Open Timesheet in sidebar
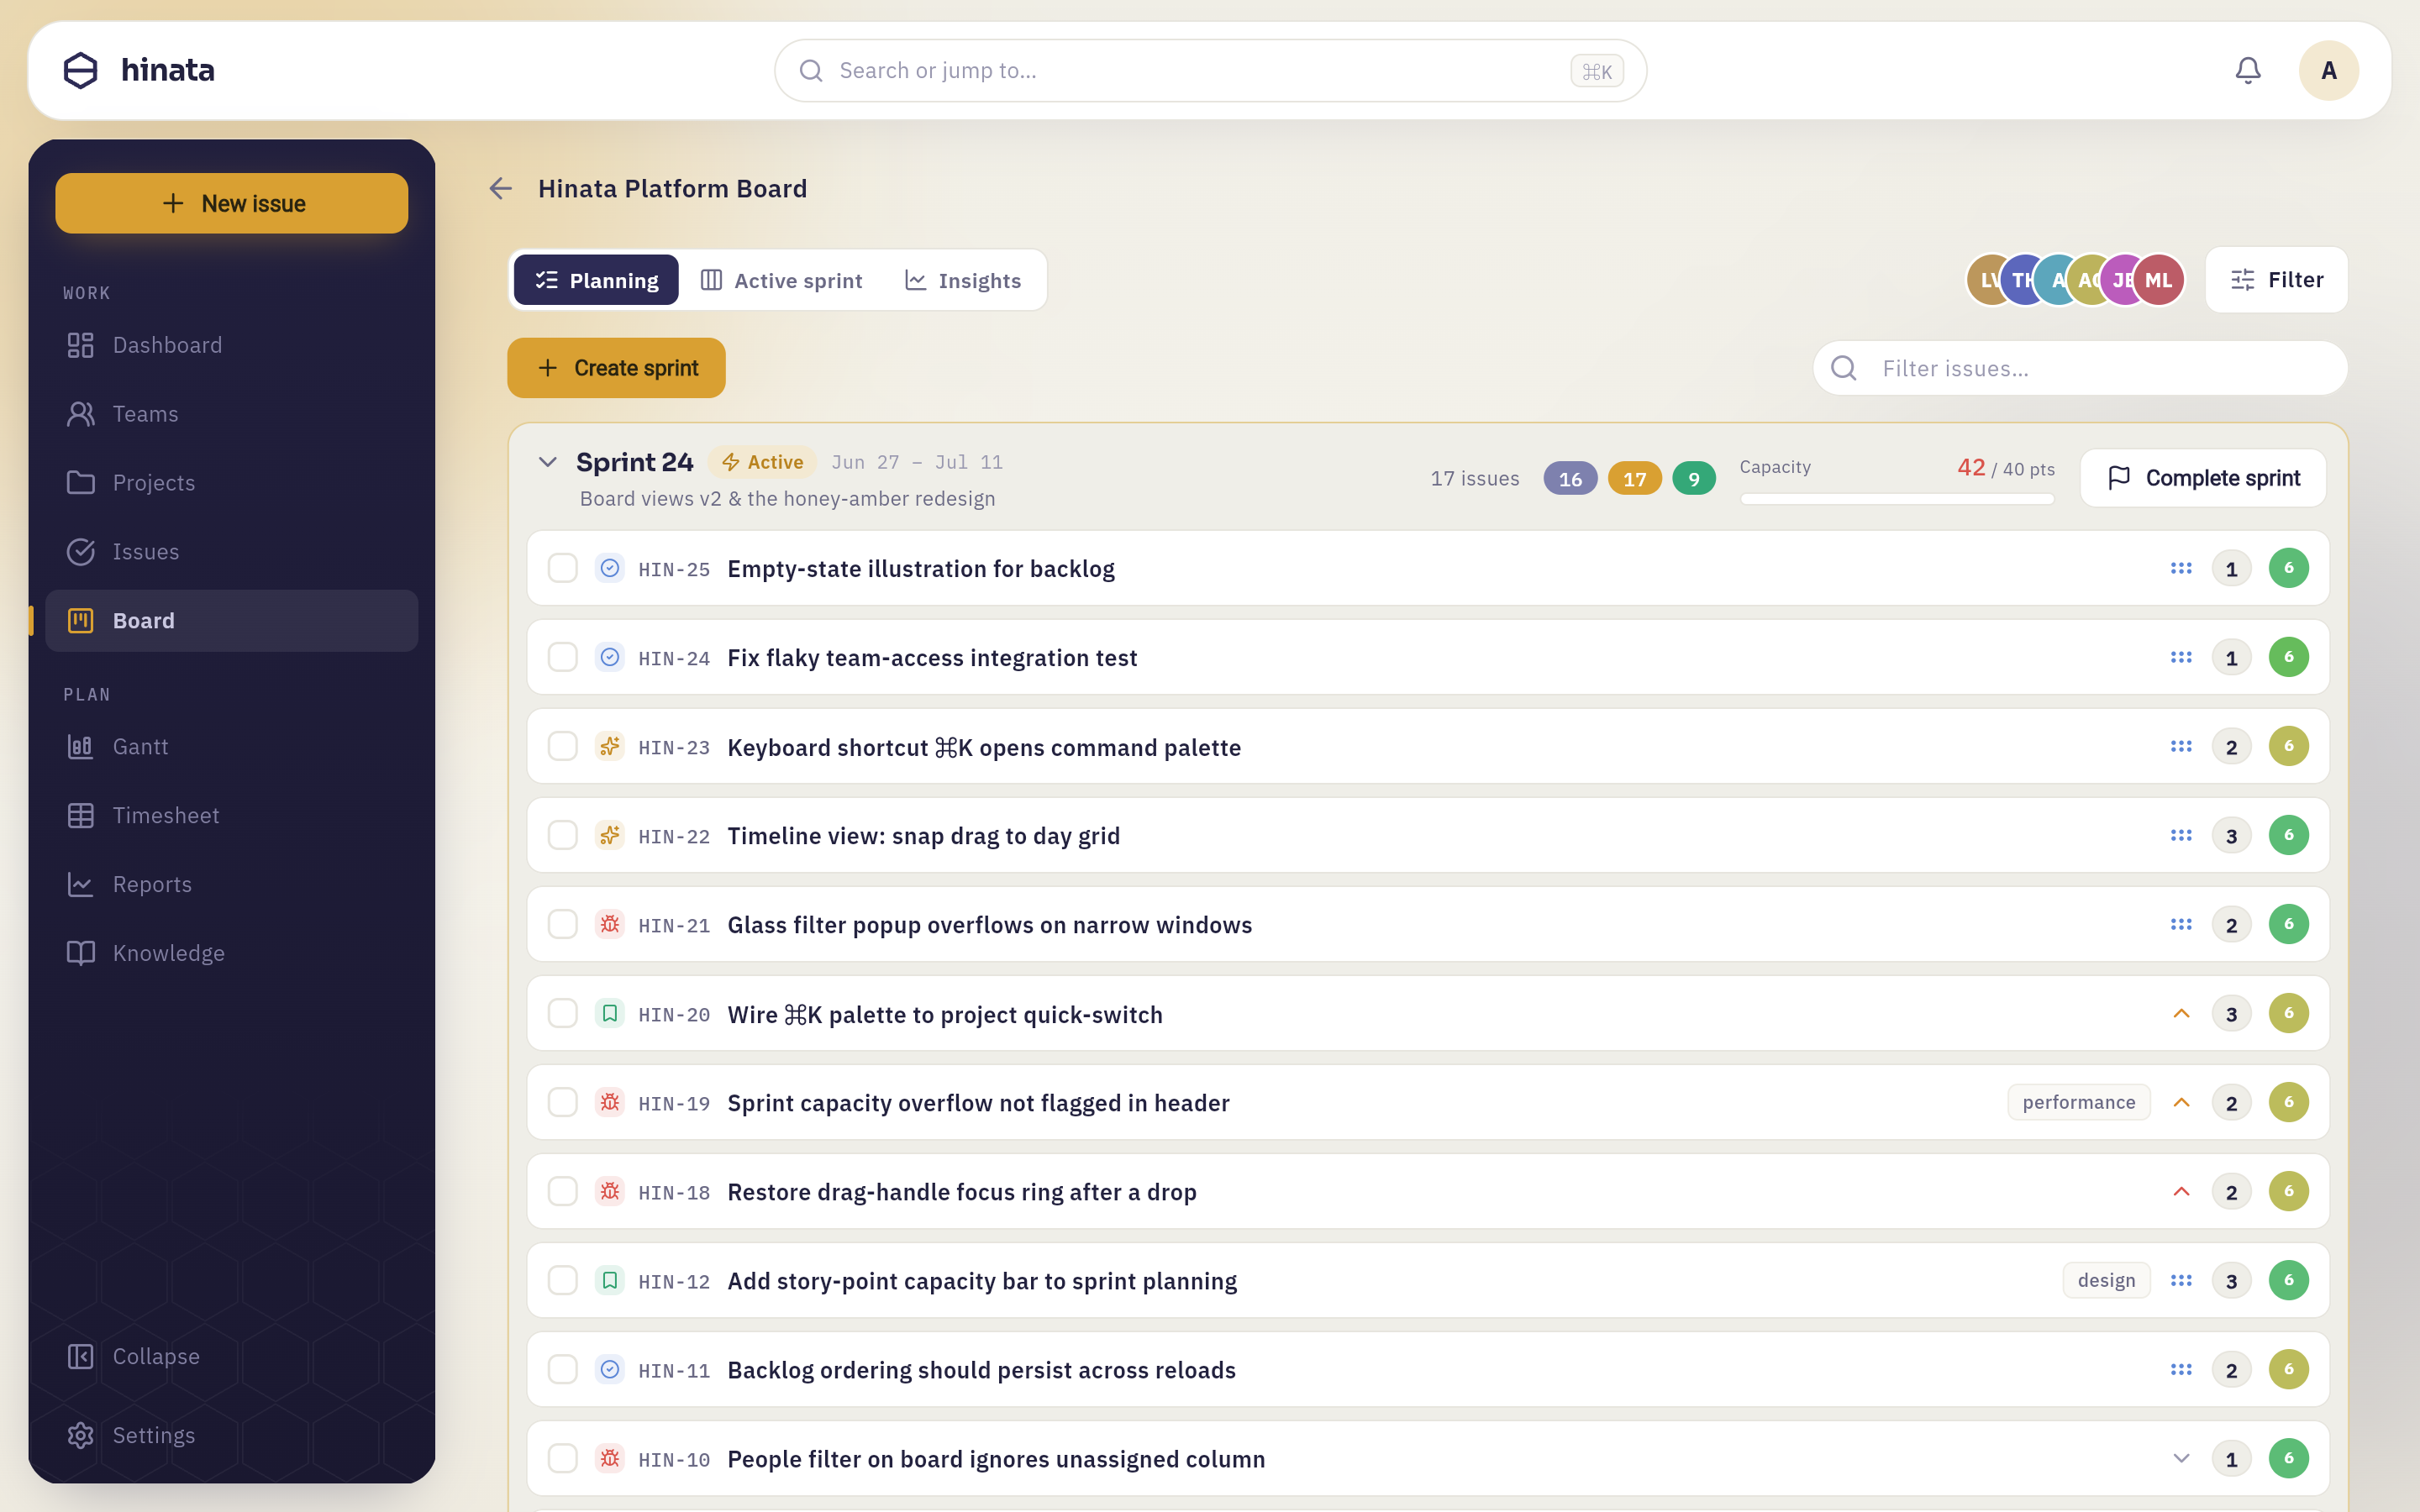This screenshot has height=1512, width=2420. [x=232, y=816]
